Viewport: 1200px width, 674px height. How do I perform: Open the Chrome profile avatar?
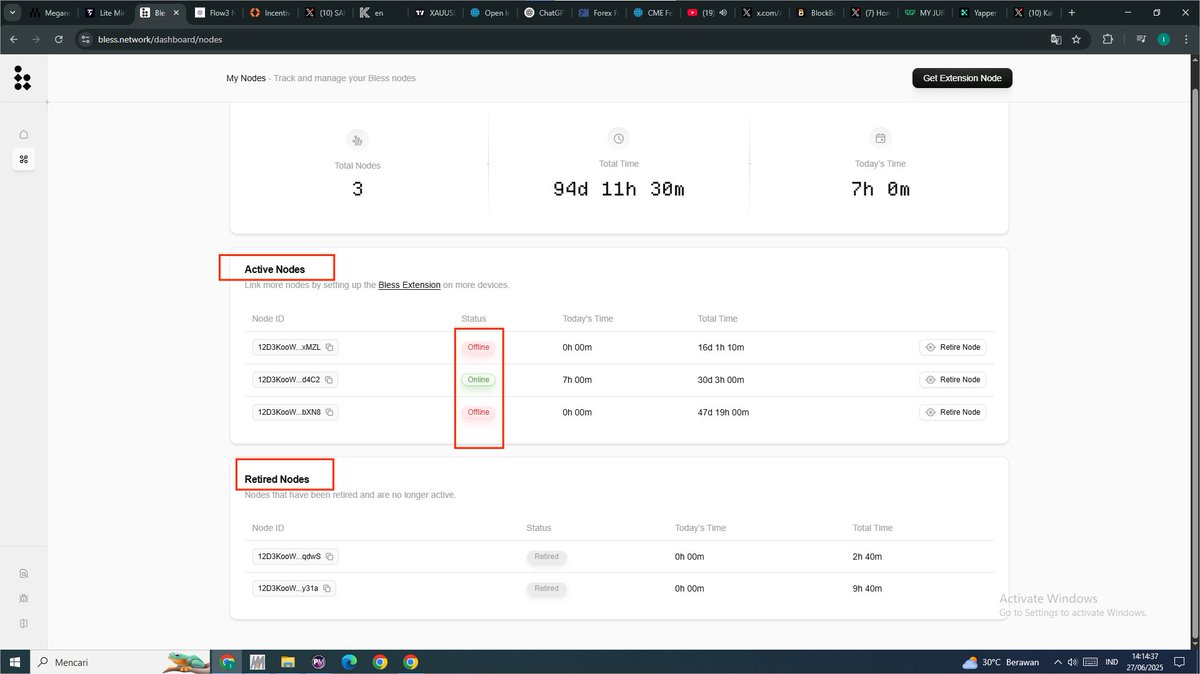1163,39
